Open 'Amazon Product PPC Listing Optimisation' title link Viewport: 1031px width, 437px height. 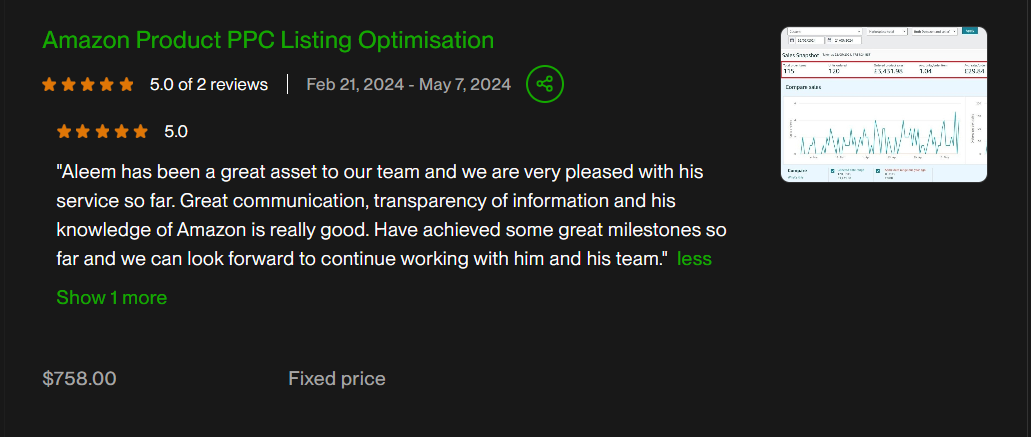tap(268, 40)
